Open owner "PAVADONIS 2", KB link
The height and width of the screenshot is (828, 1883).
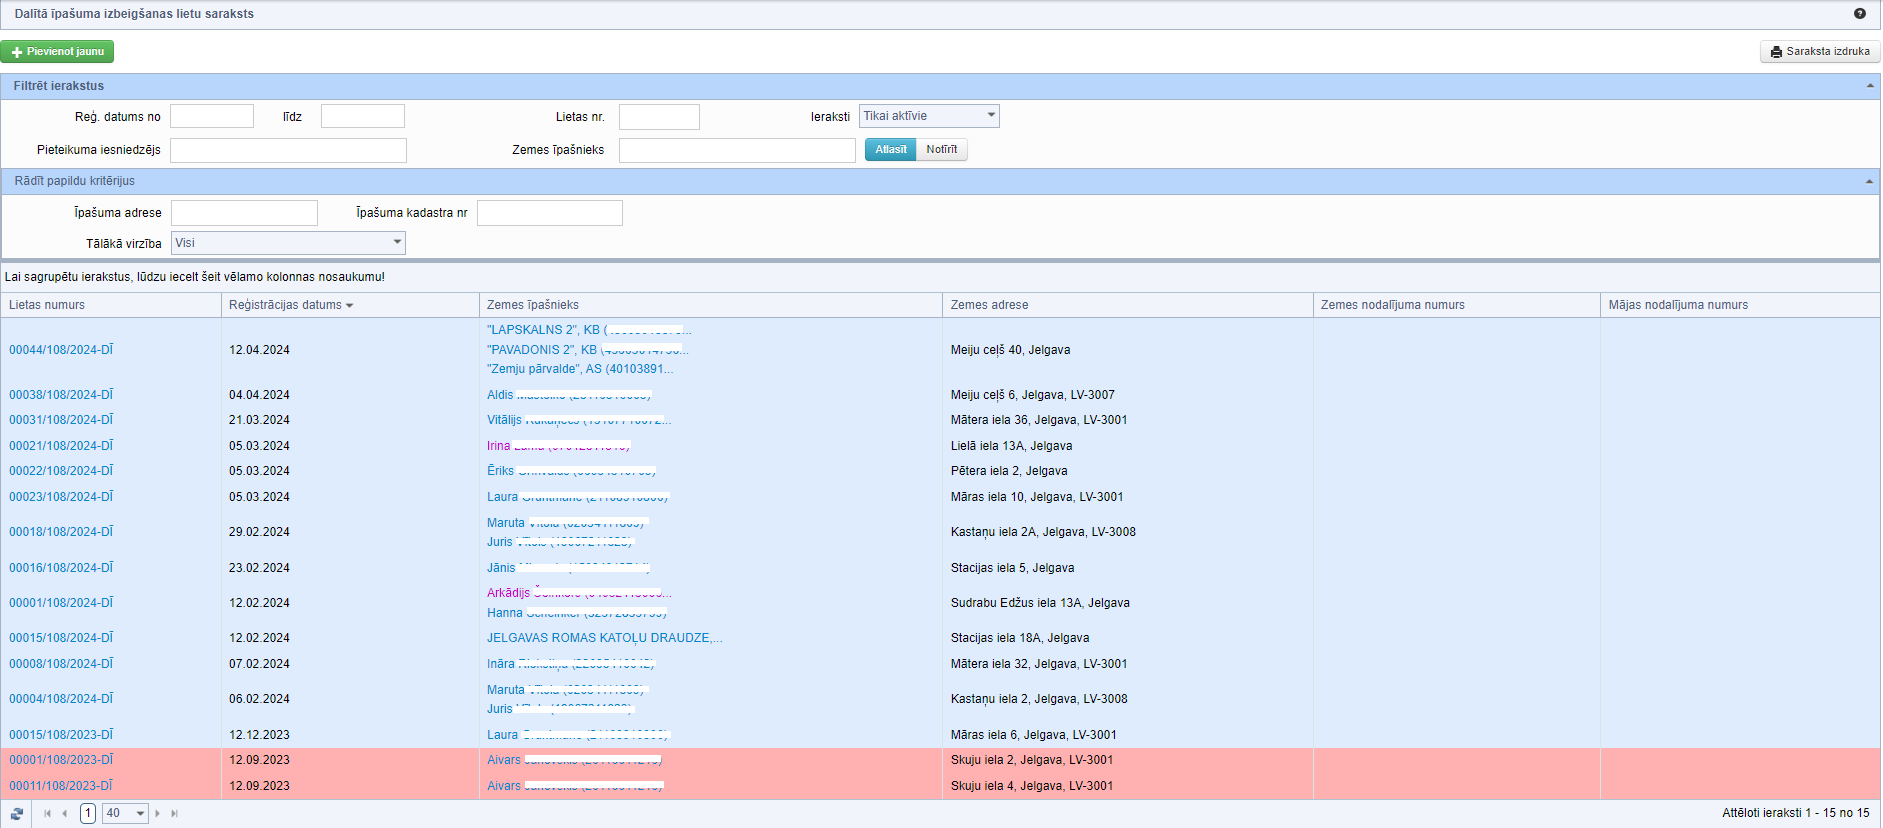(588, 350)
